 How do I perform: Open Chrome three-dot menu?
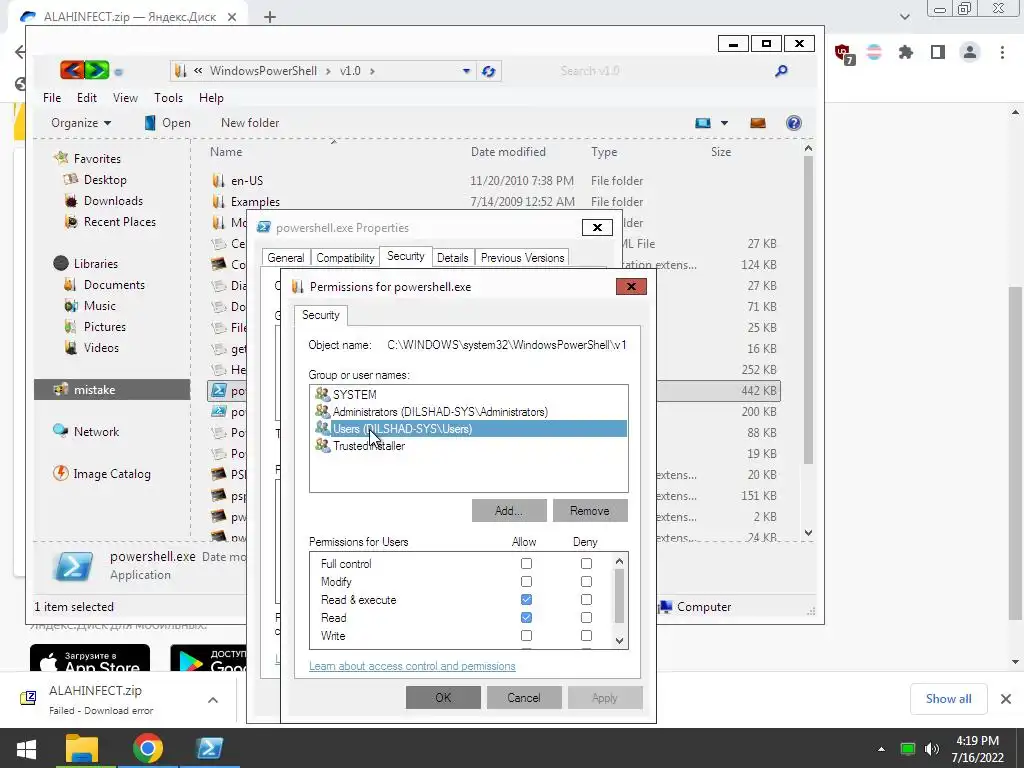coord(1002,52)
